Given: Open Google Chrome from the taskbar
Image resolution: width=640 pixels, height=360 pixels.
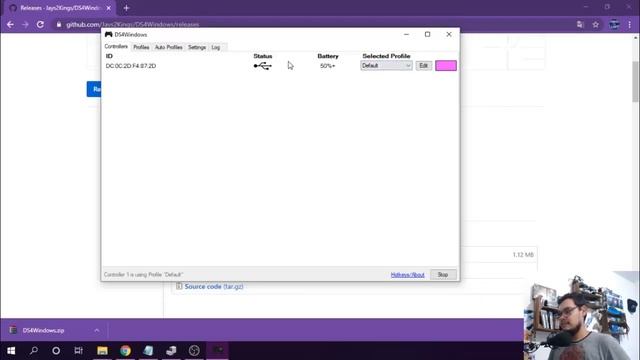Looking at the screenshot, I should click(x=125, y=350).
